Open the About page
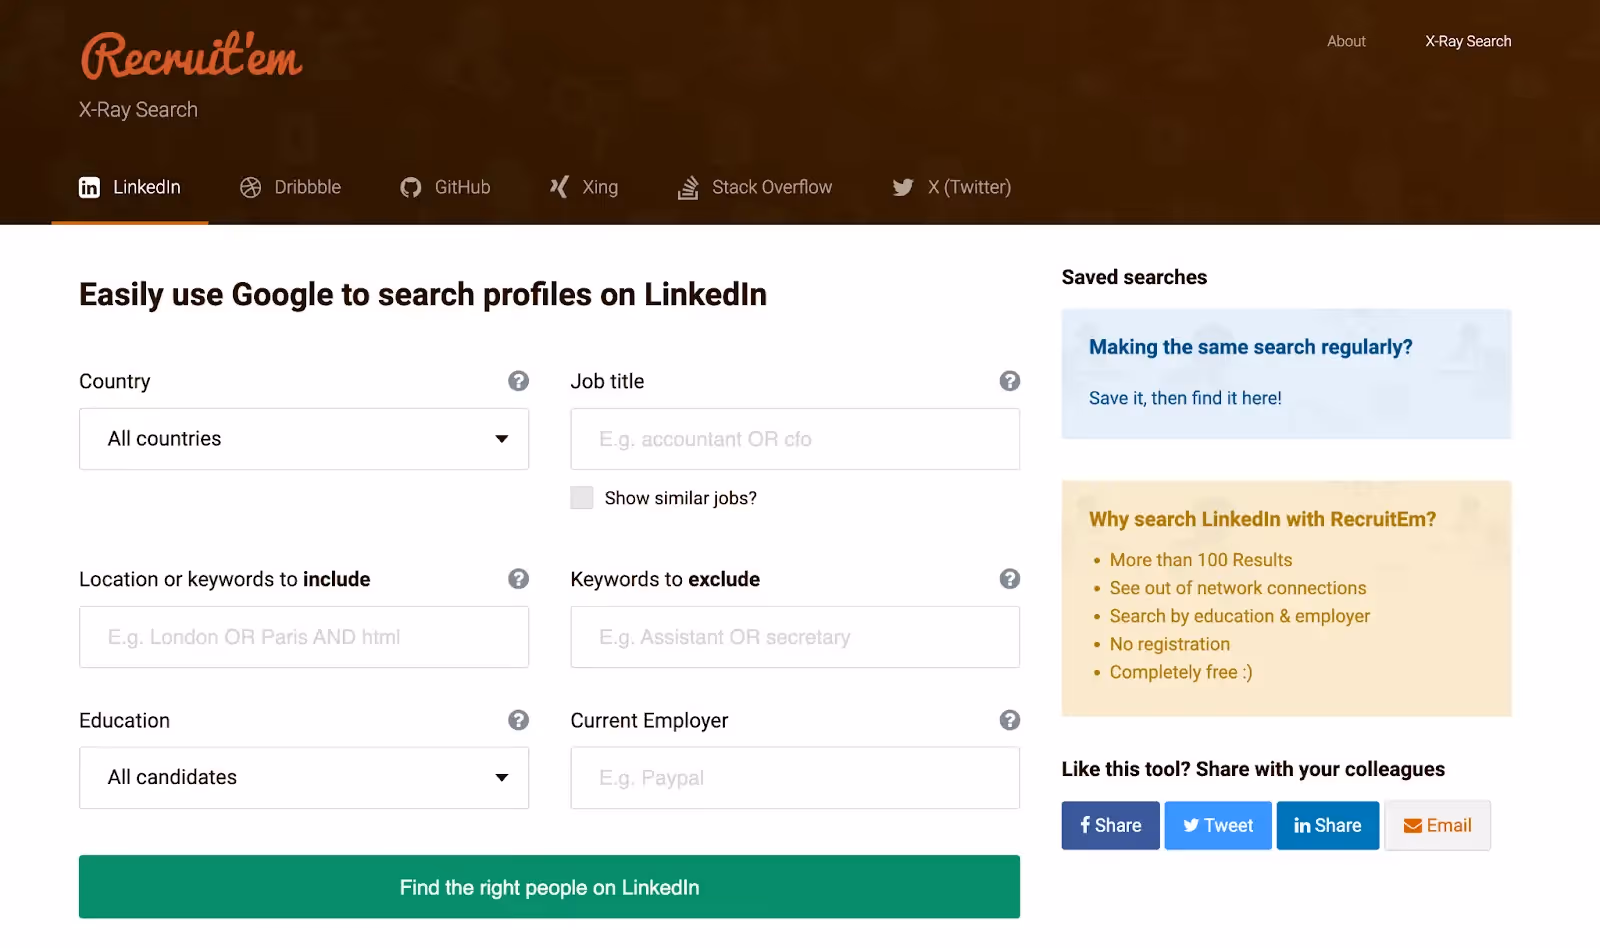 click(1345, 41)
